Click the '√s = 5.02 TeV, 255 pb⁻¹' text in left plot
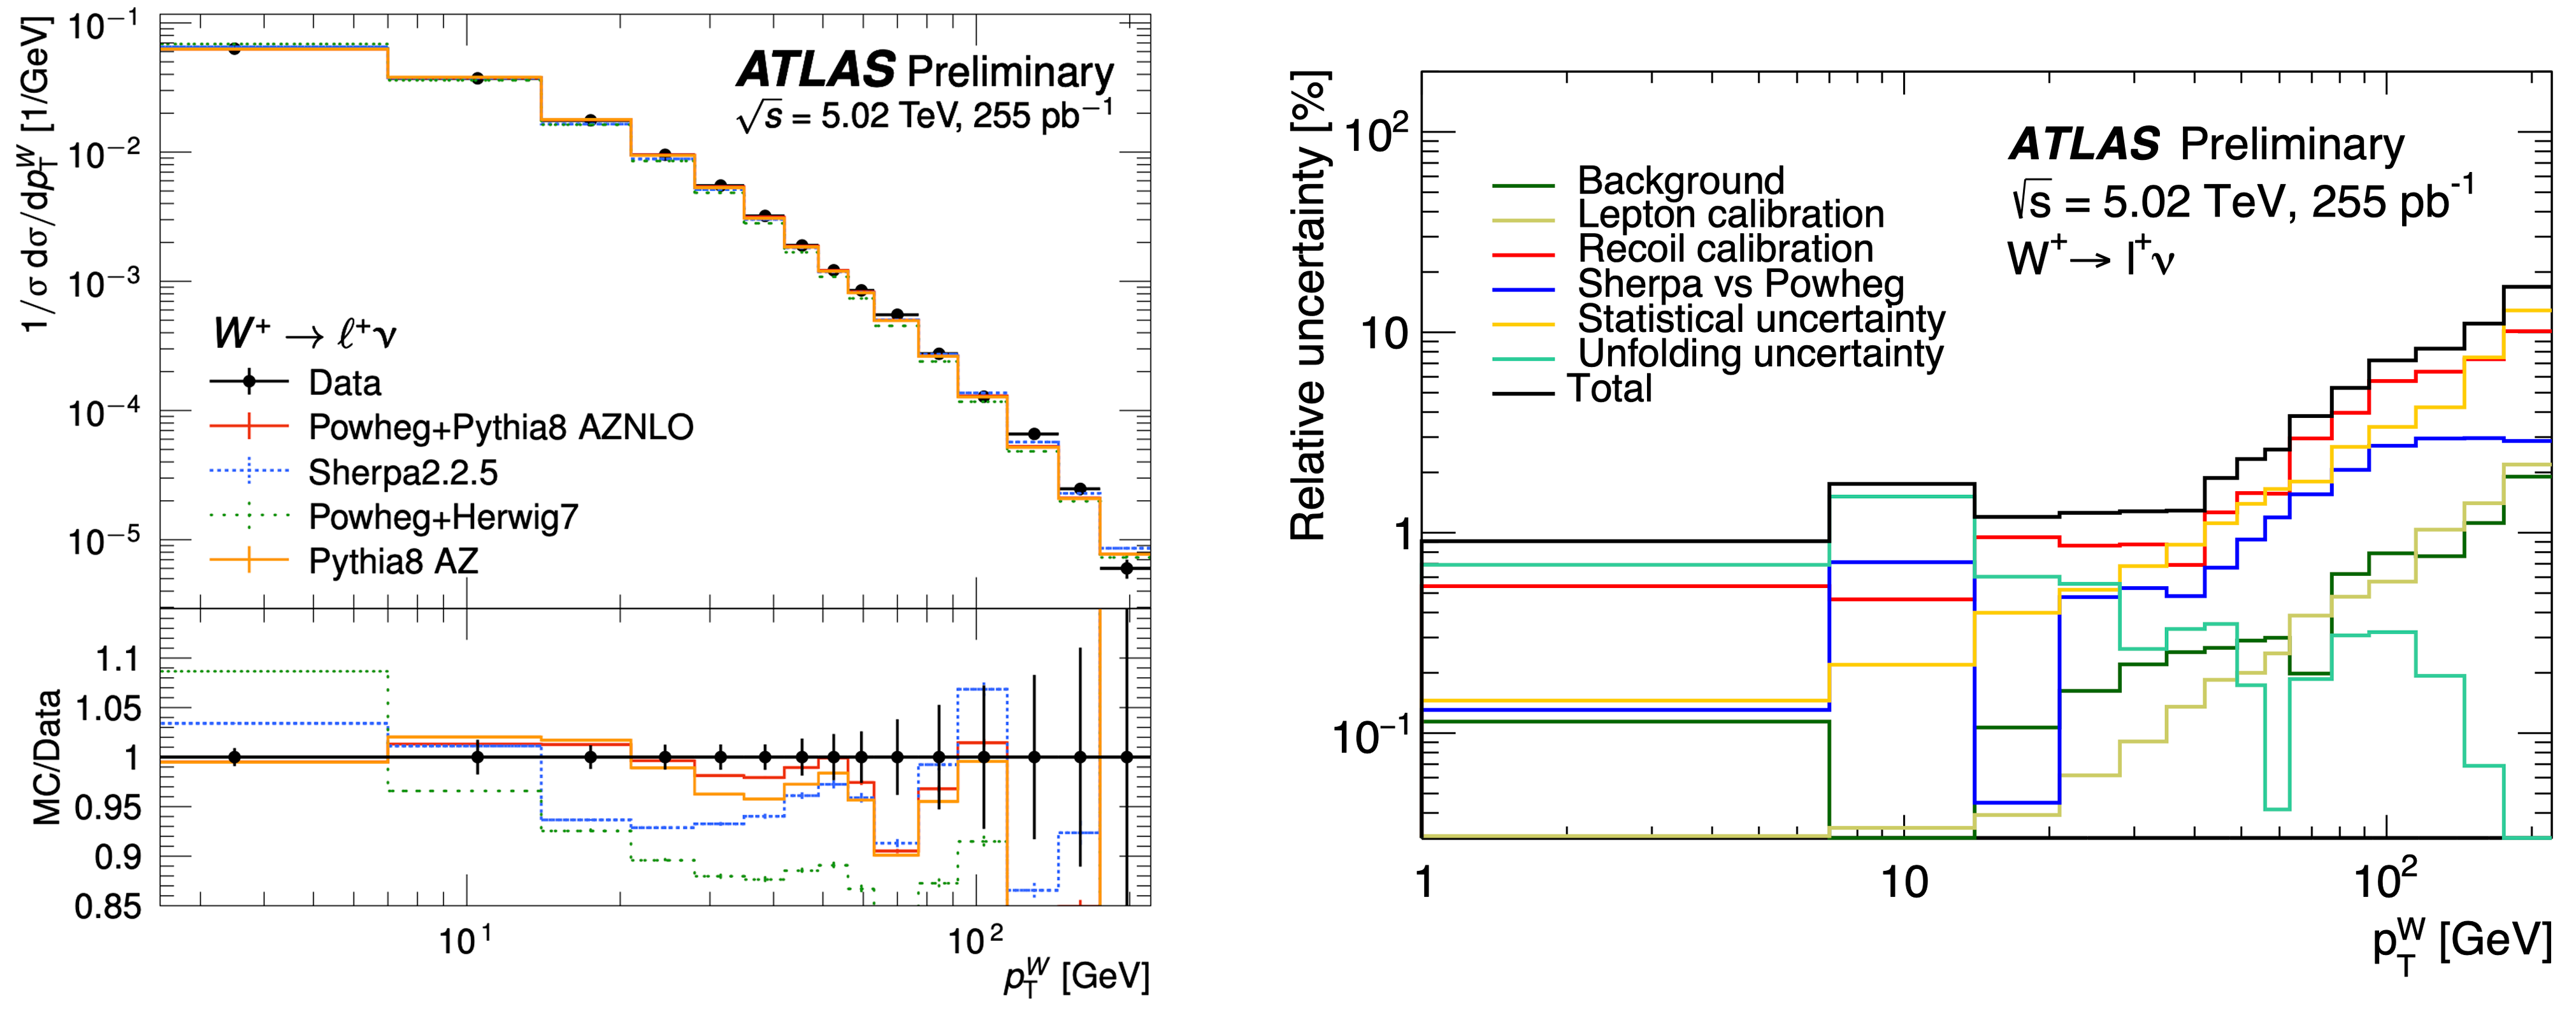2576x1018 pixels. pos(925,116)
